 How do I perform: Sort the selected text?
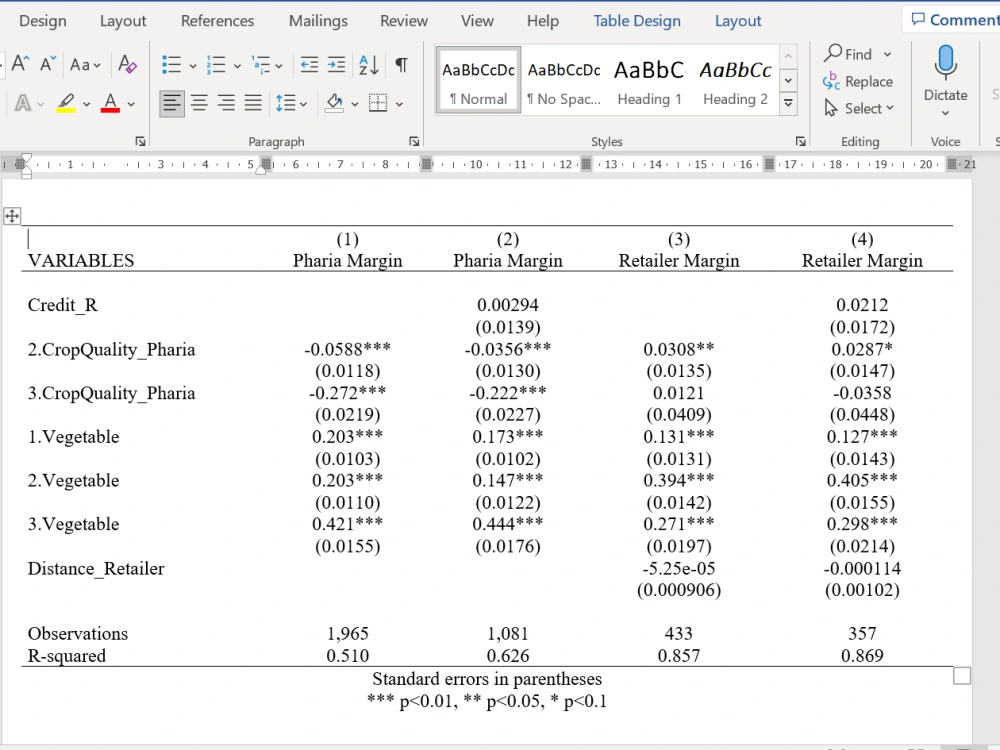click(369, 64)
